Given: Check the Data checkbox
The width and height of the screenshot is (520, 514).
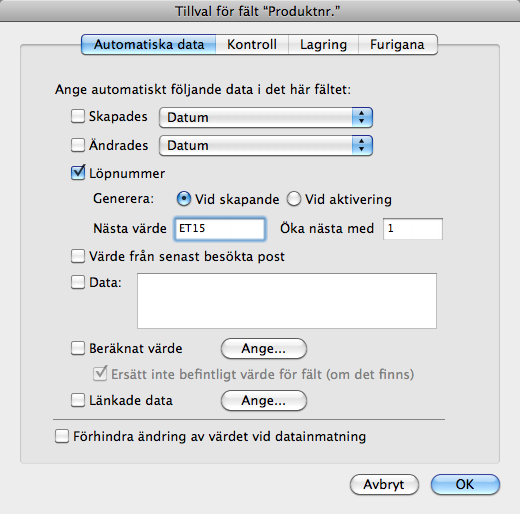Looking at the screenshot, I should [x=78, y=282].
